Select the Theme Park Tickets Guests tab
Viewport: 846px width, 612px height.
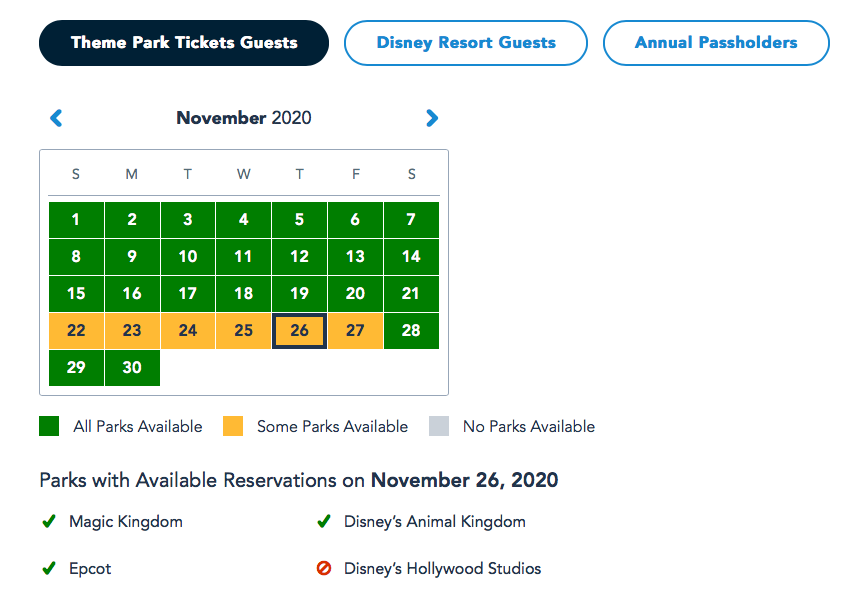[x=184, y=43]
